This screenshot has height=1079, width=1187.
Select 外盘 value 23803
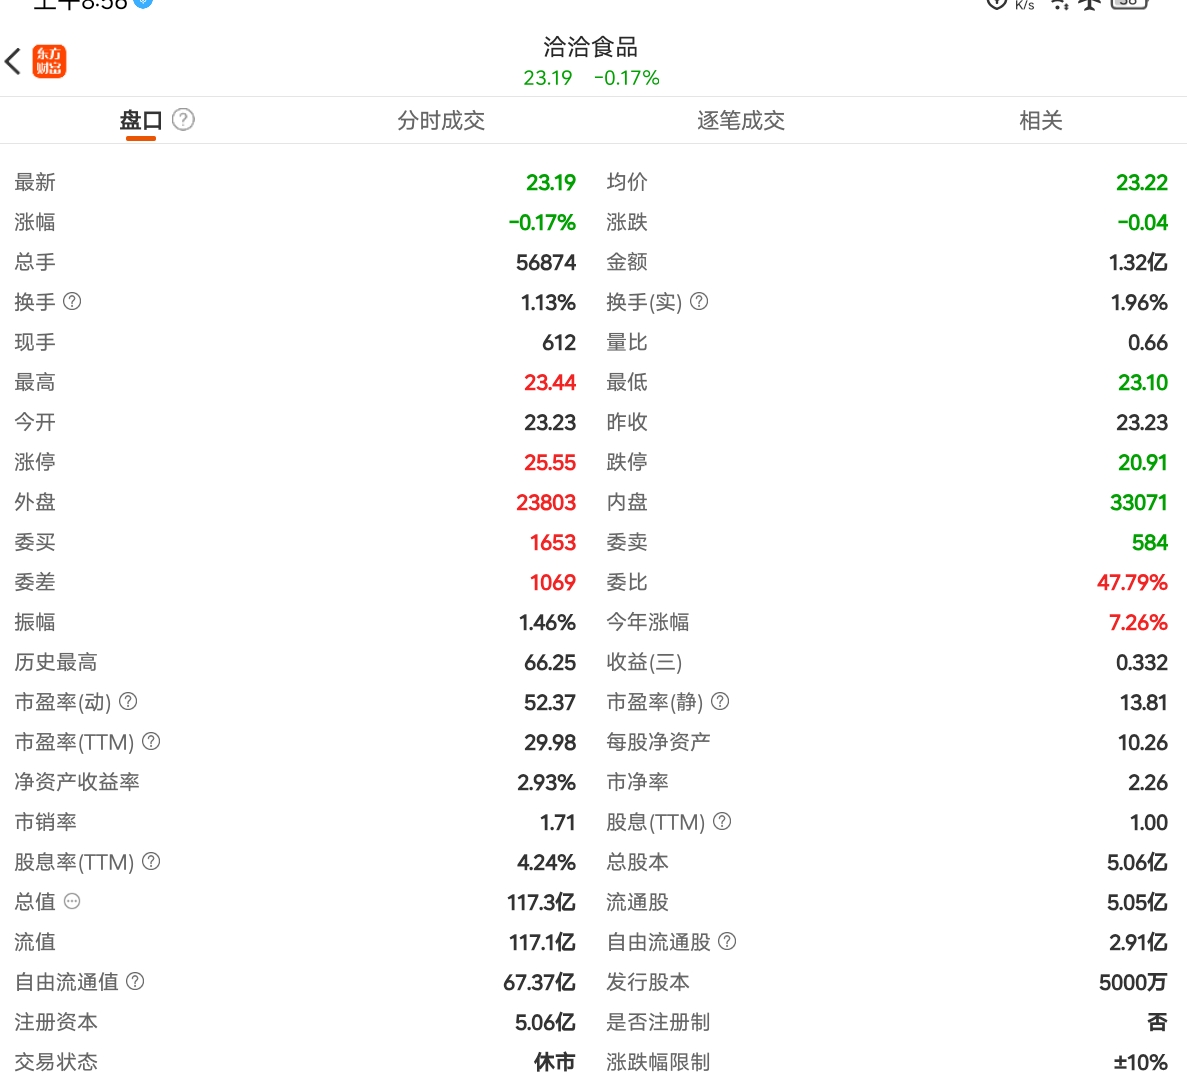[x=546, y=503]
